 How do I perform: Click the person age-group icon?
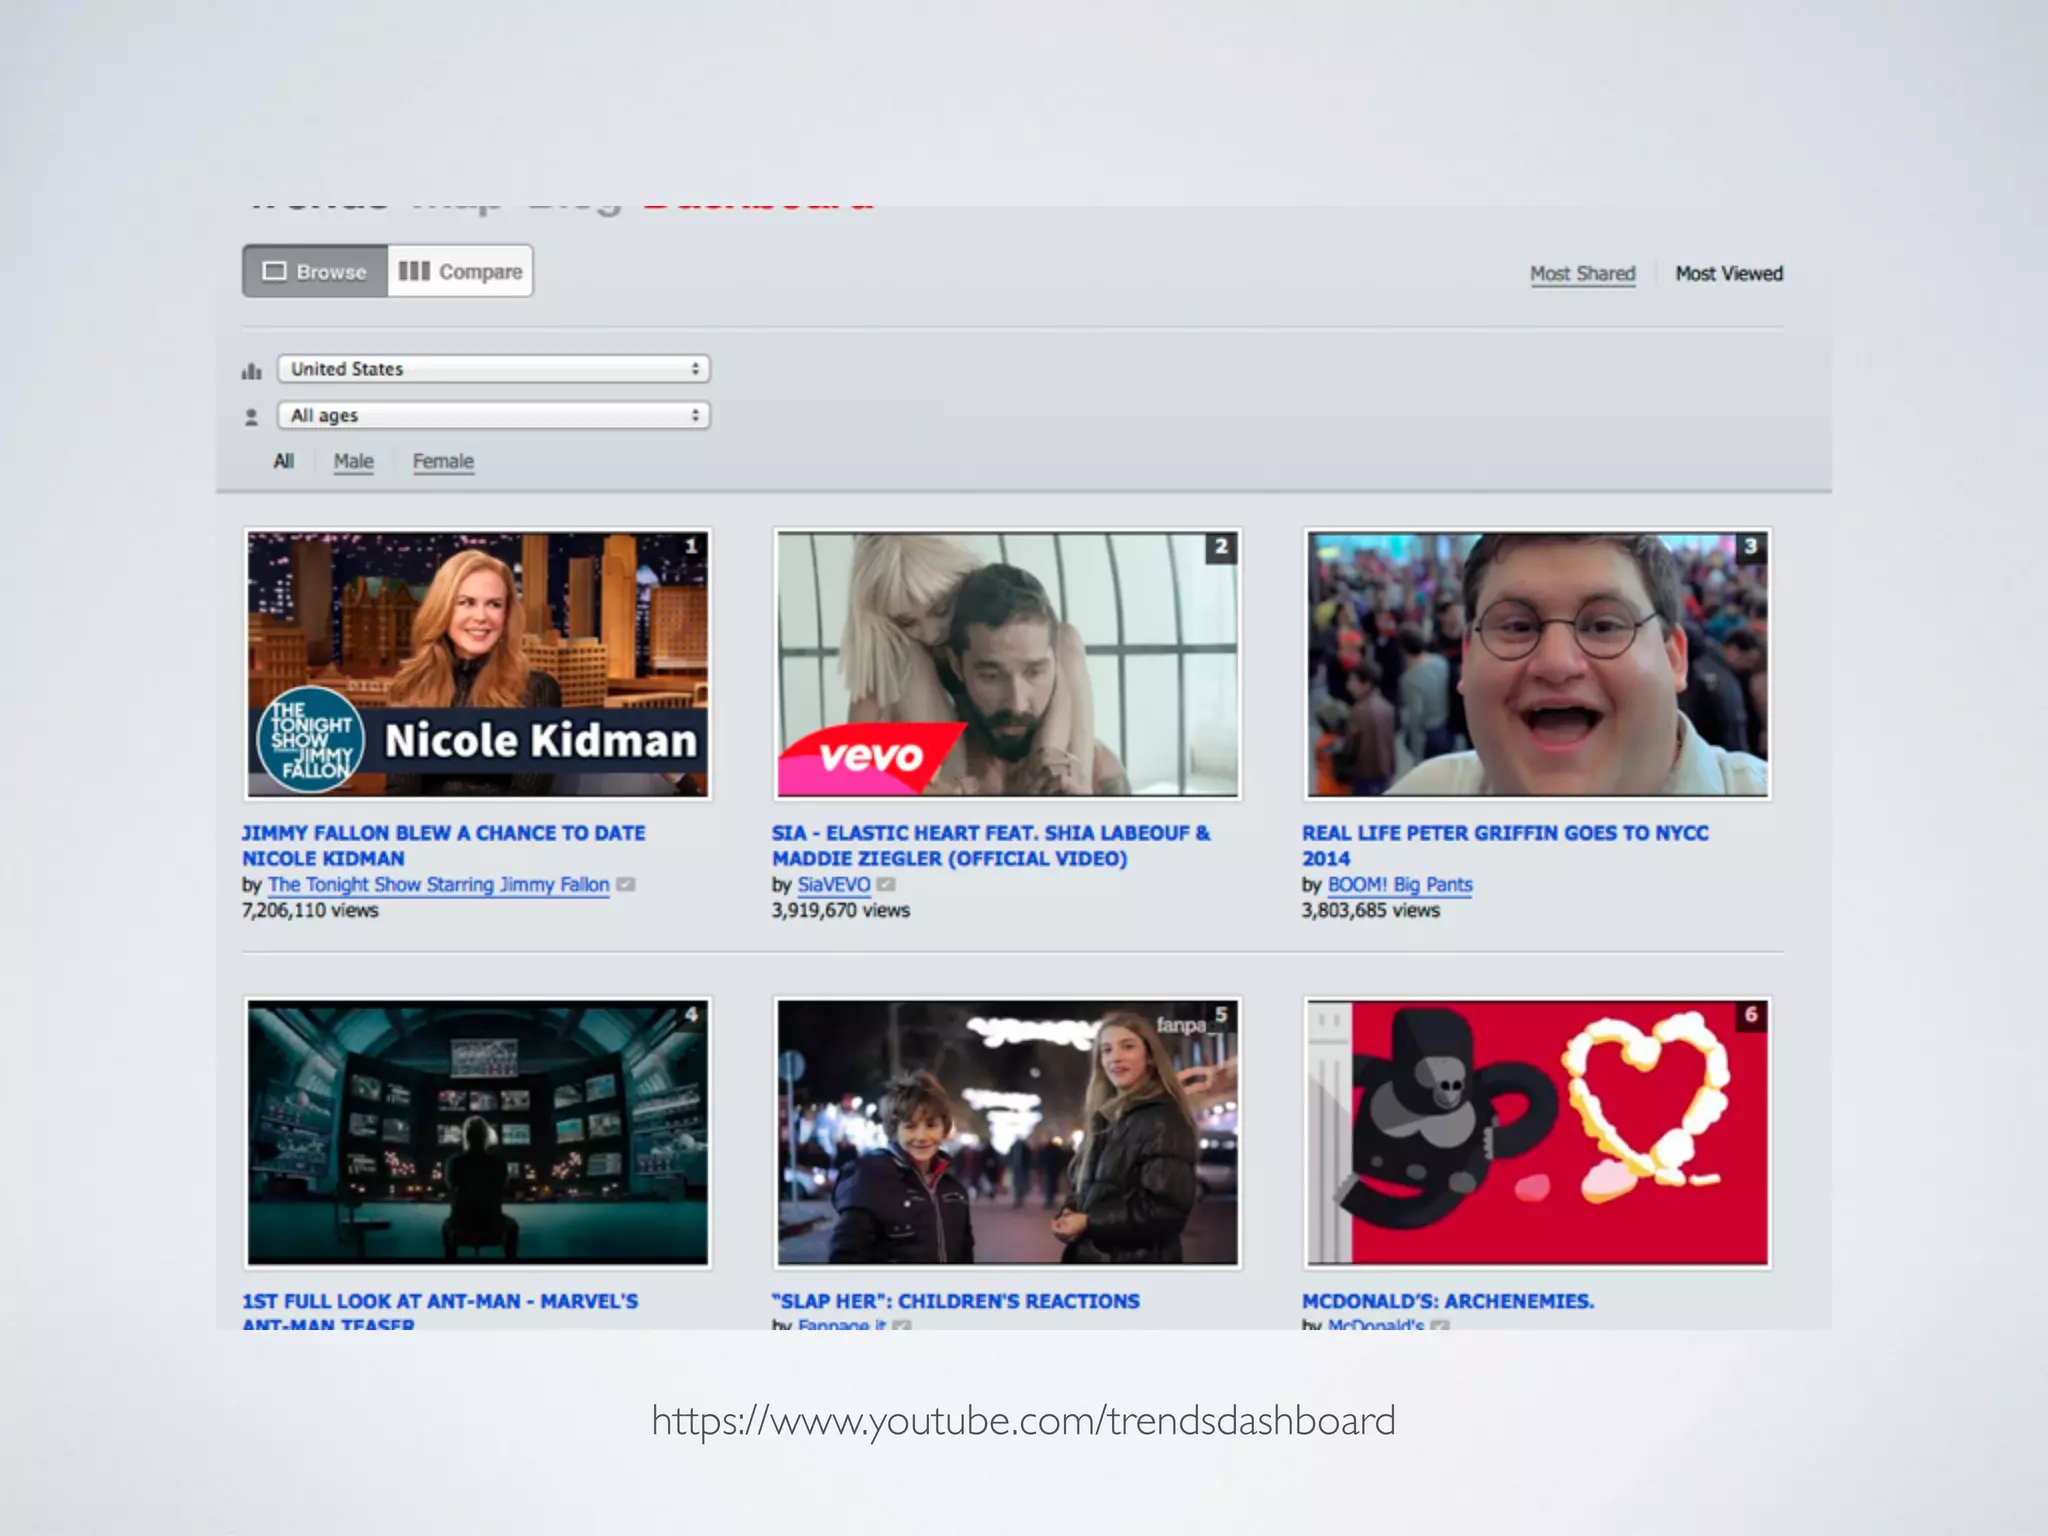pyautogui.click(x=252, y=417)
